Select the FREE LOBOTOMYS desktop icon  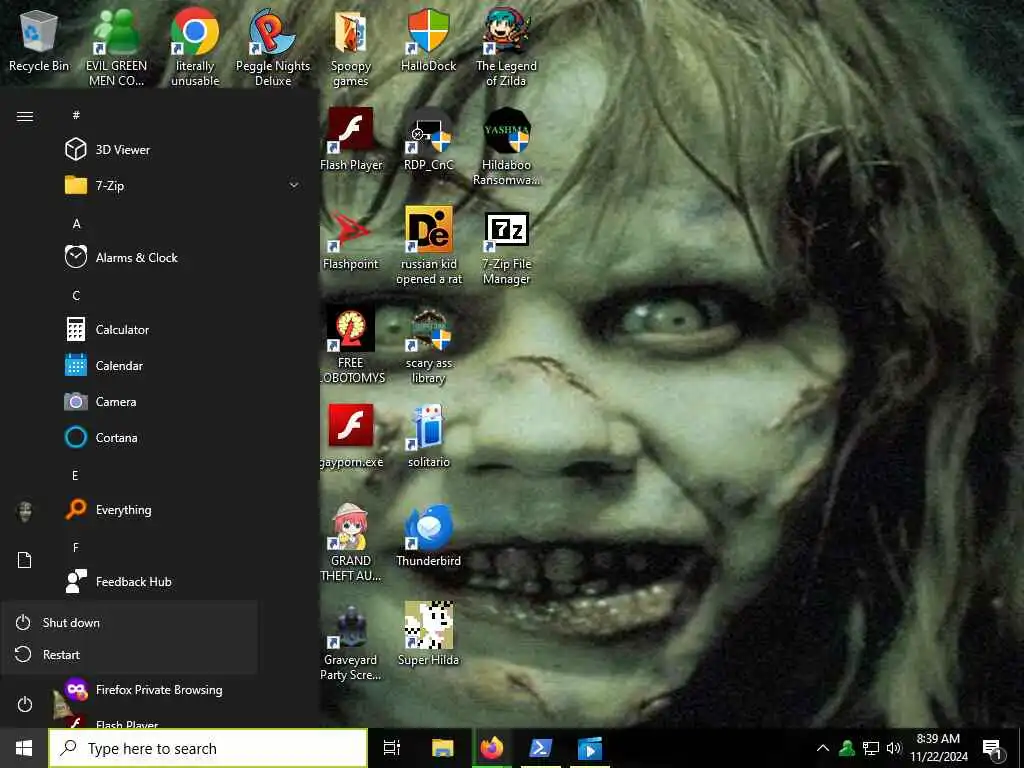pyautogui.click(x=351, y=345)
